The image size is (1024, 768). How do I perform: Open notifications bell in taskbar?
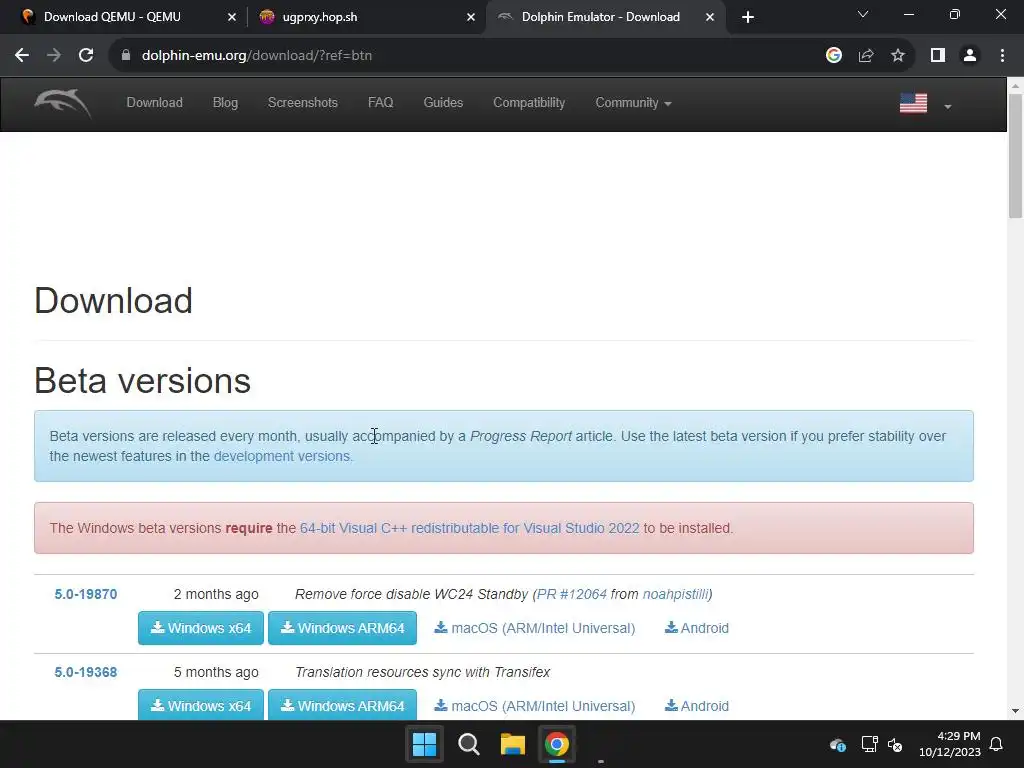coord(996,744)
